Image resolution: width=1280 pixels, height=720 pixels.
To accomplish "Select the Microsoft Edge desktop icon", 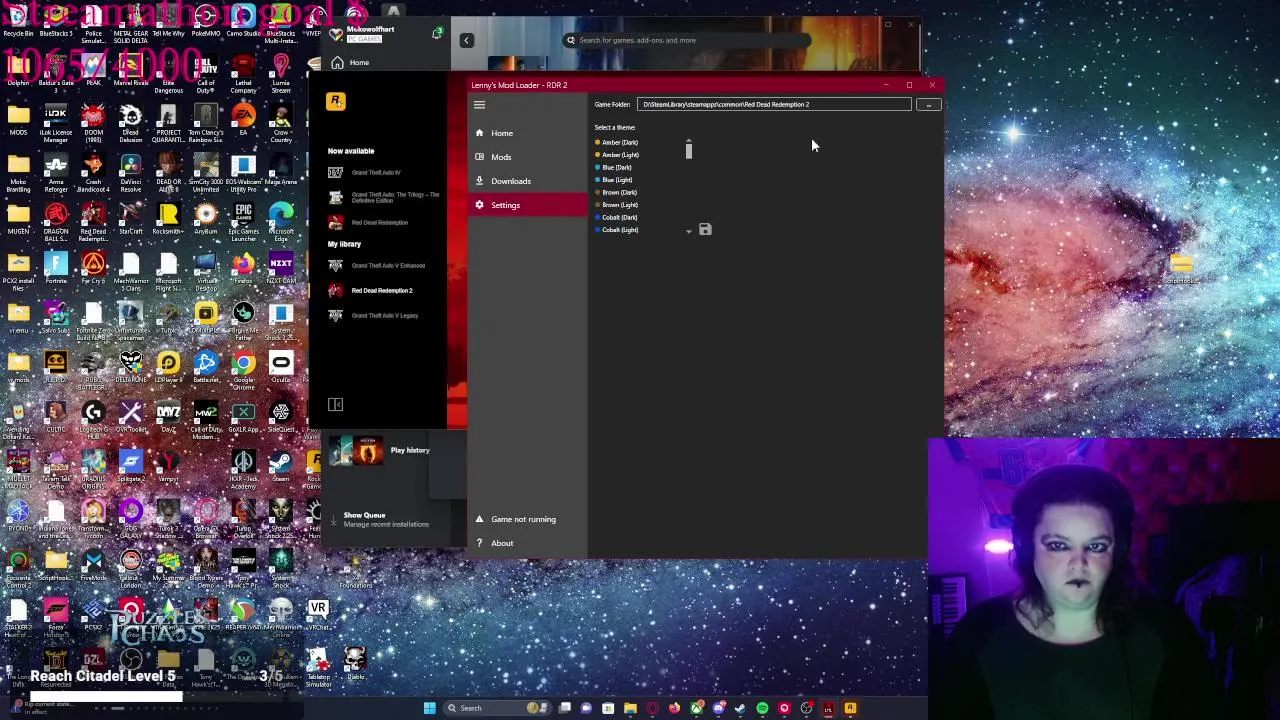I will tap(281, 220).
